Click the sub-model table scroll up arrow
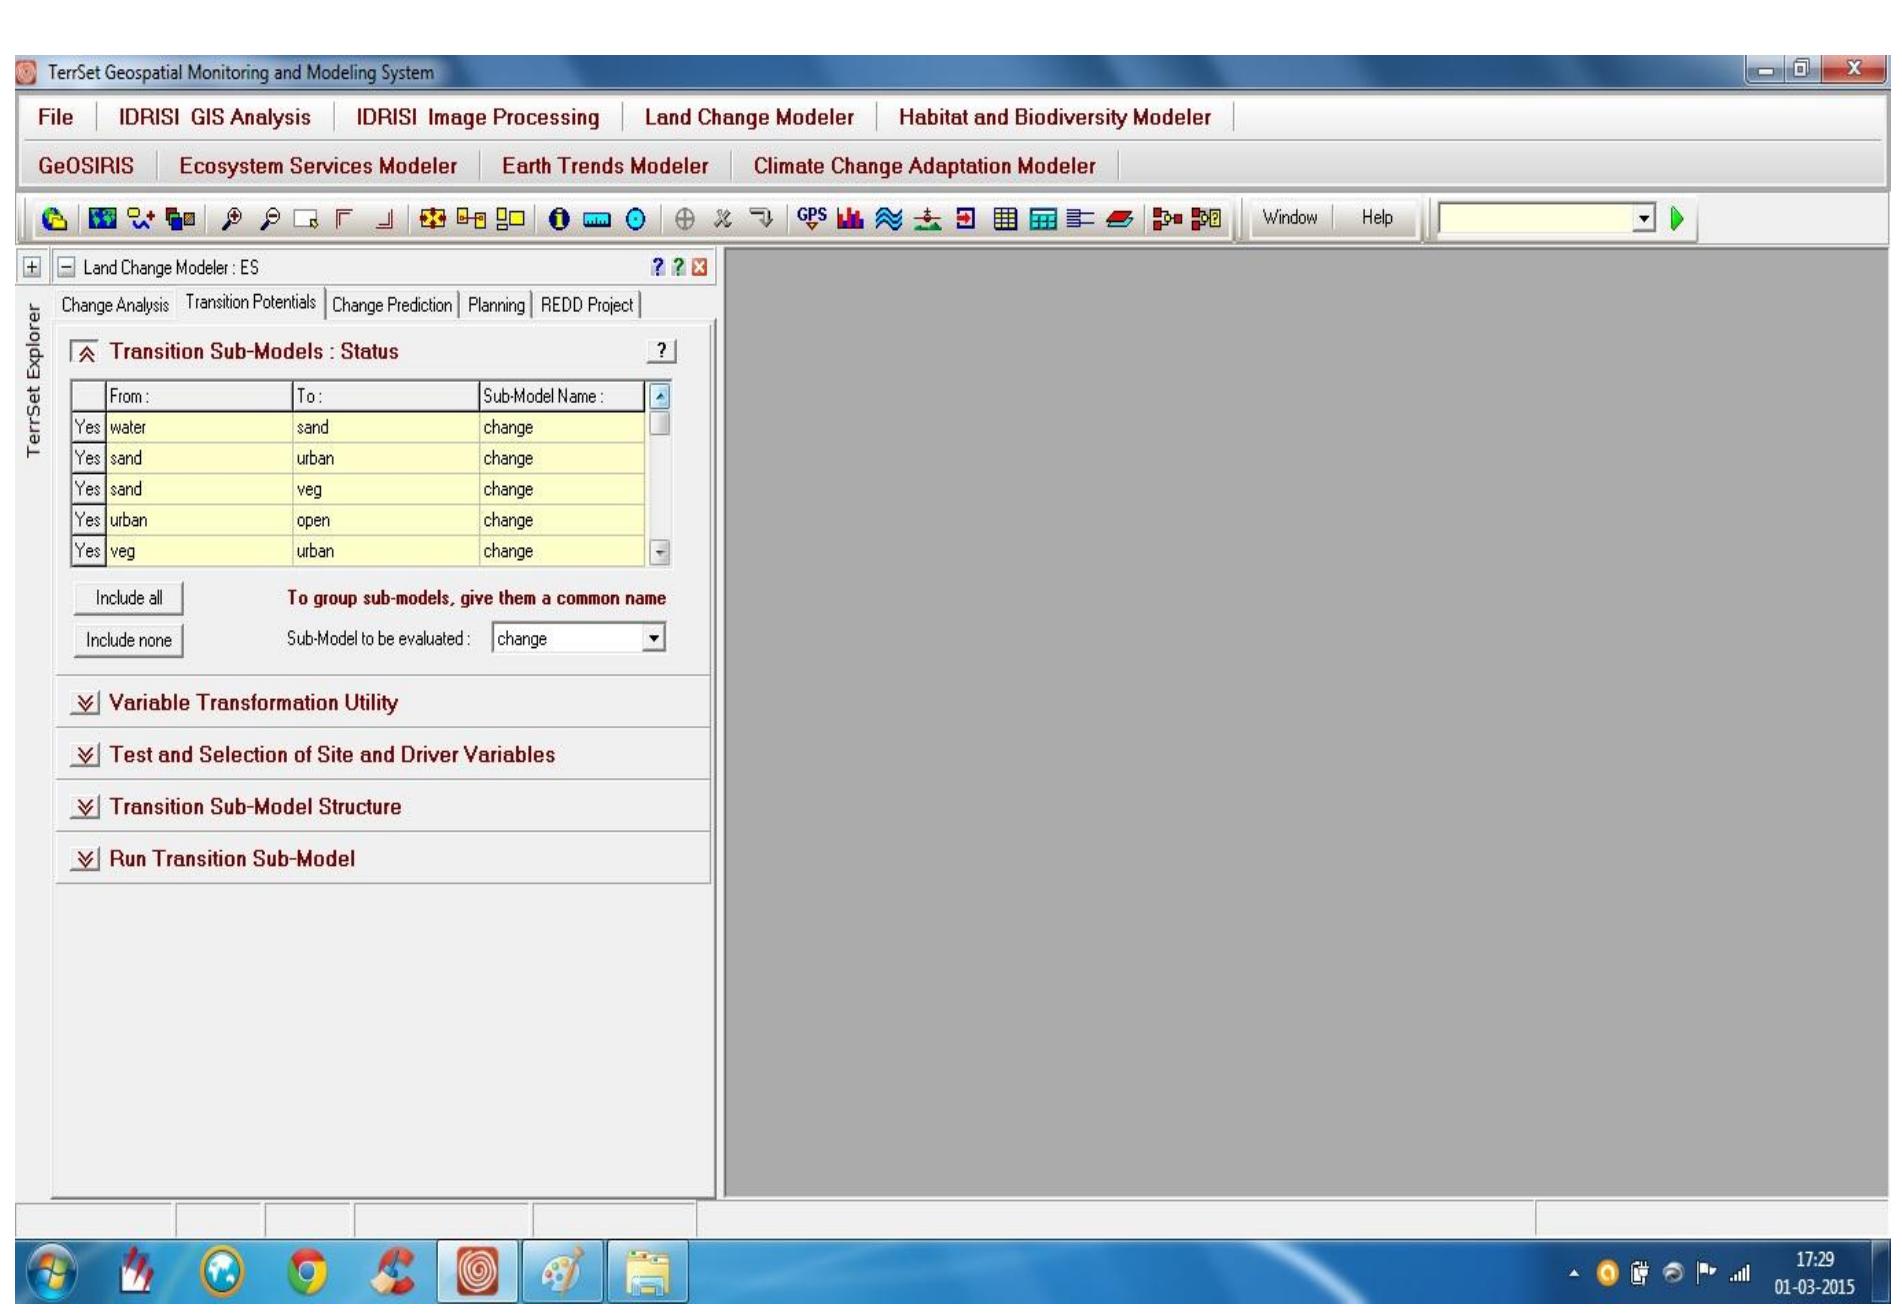1902x1313 pixels. pyautogui.click(x=659, y=396)
